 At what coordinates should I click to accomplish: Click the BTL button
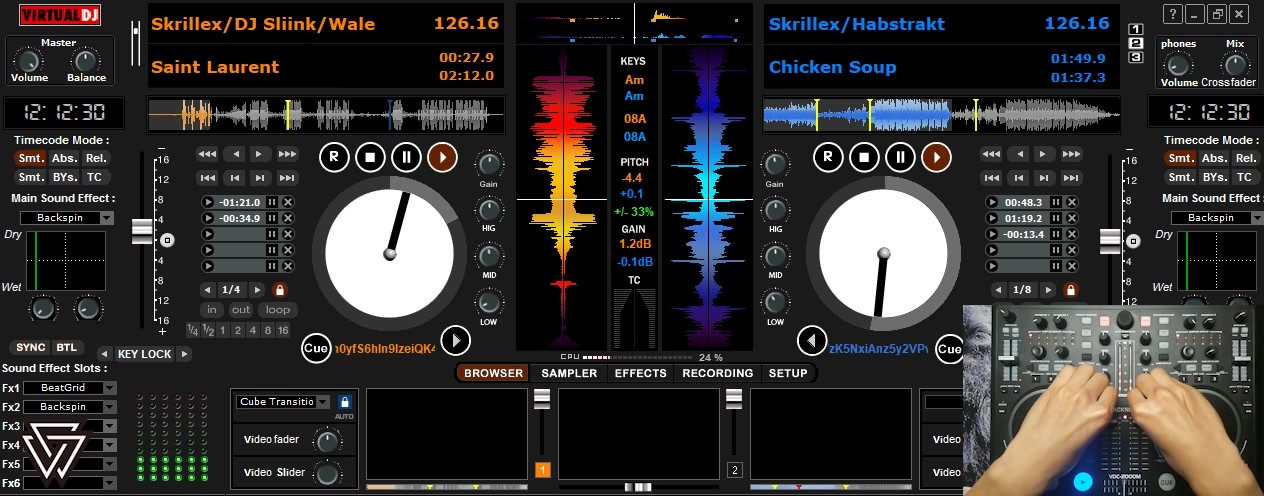tap(66, 347)
